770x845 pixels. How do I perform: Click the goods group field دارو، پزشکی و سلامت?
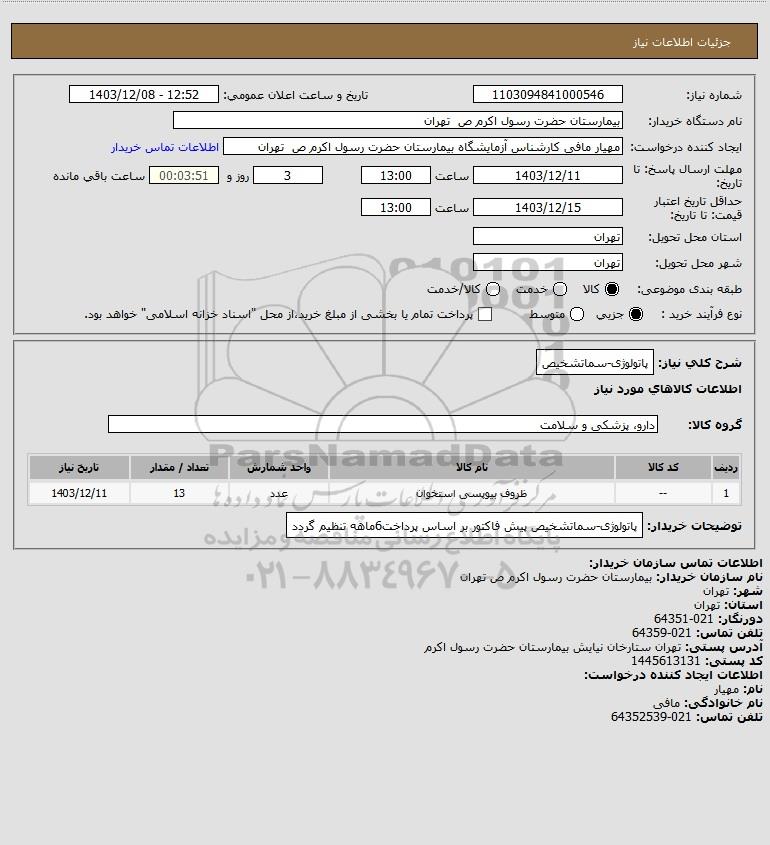(383, 424)
